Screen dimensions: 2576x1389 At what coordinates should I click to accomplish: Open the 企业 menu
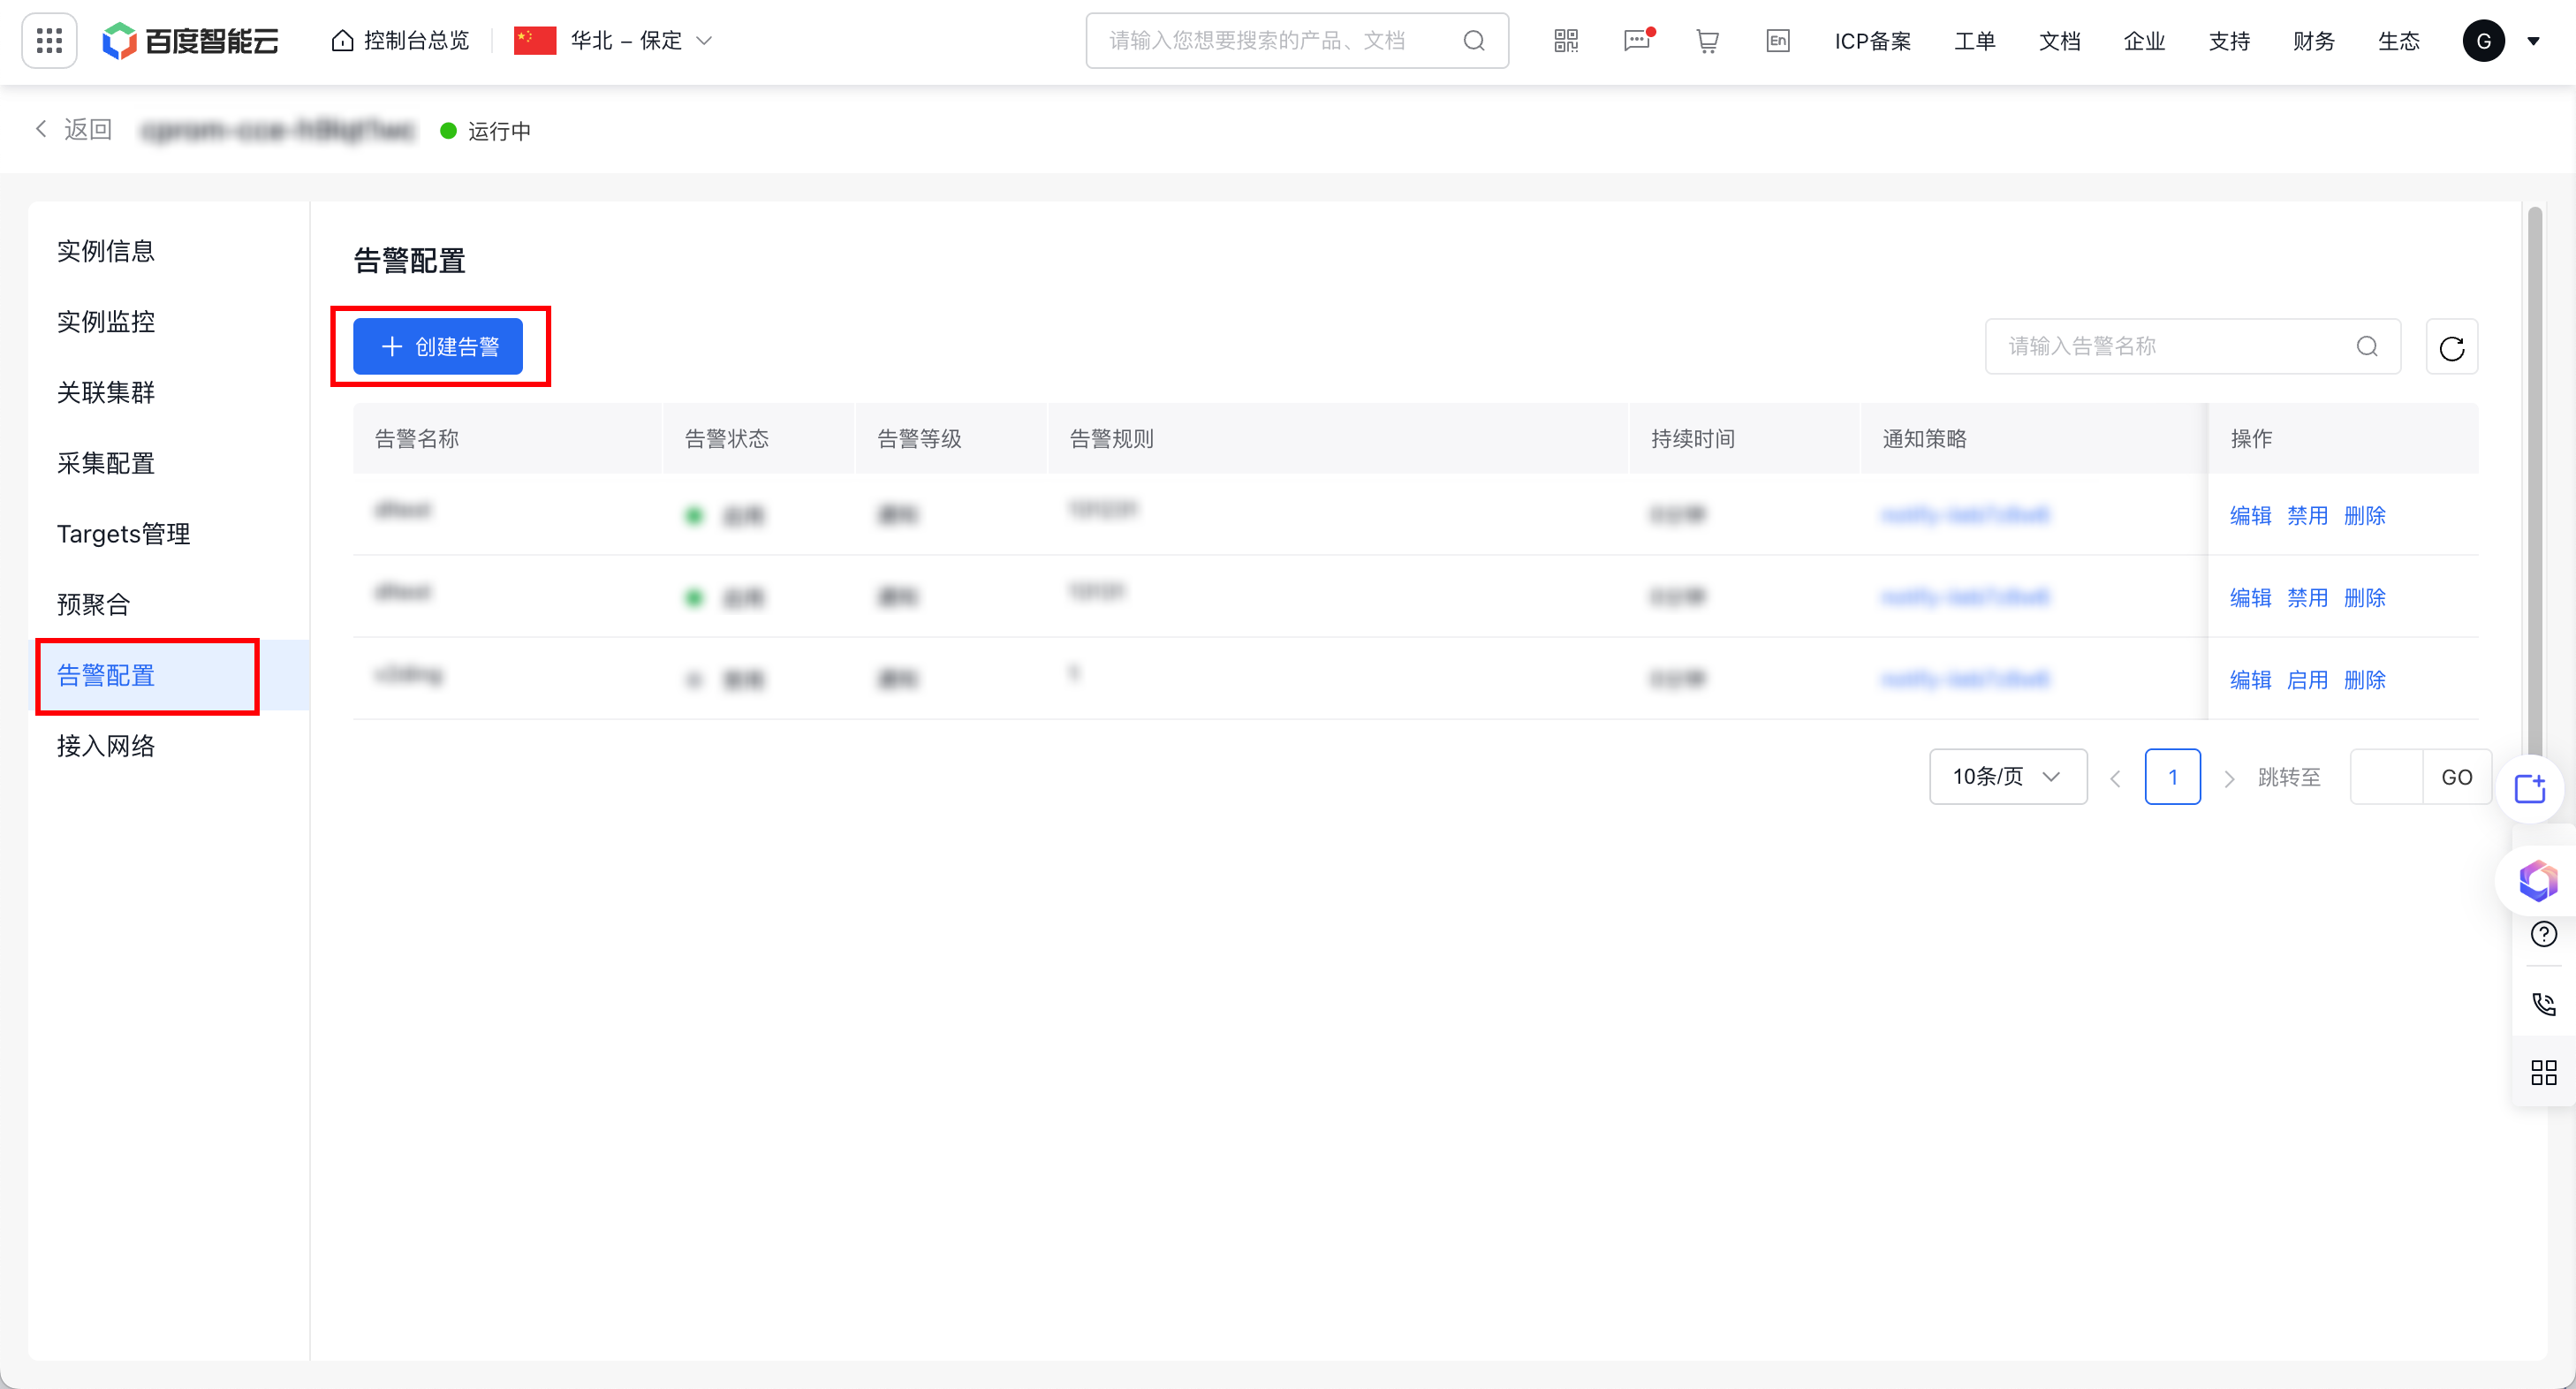[x=2144, y=41]
